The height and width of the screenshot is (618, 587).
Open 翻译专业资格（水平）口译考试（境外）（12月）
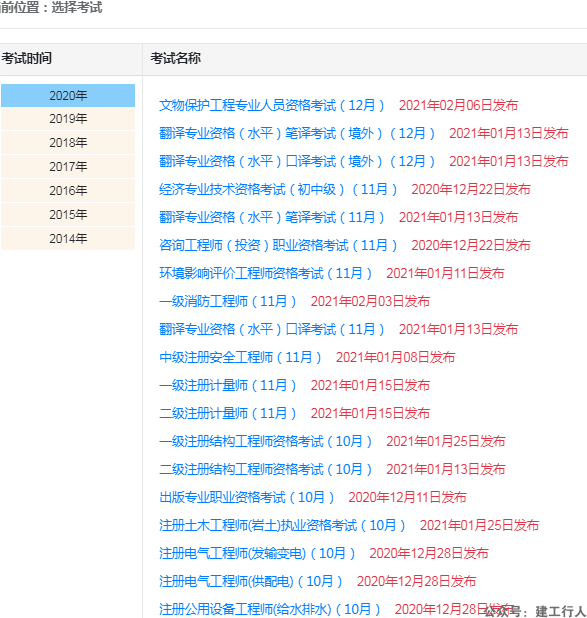coord(297,161)
